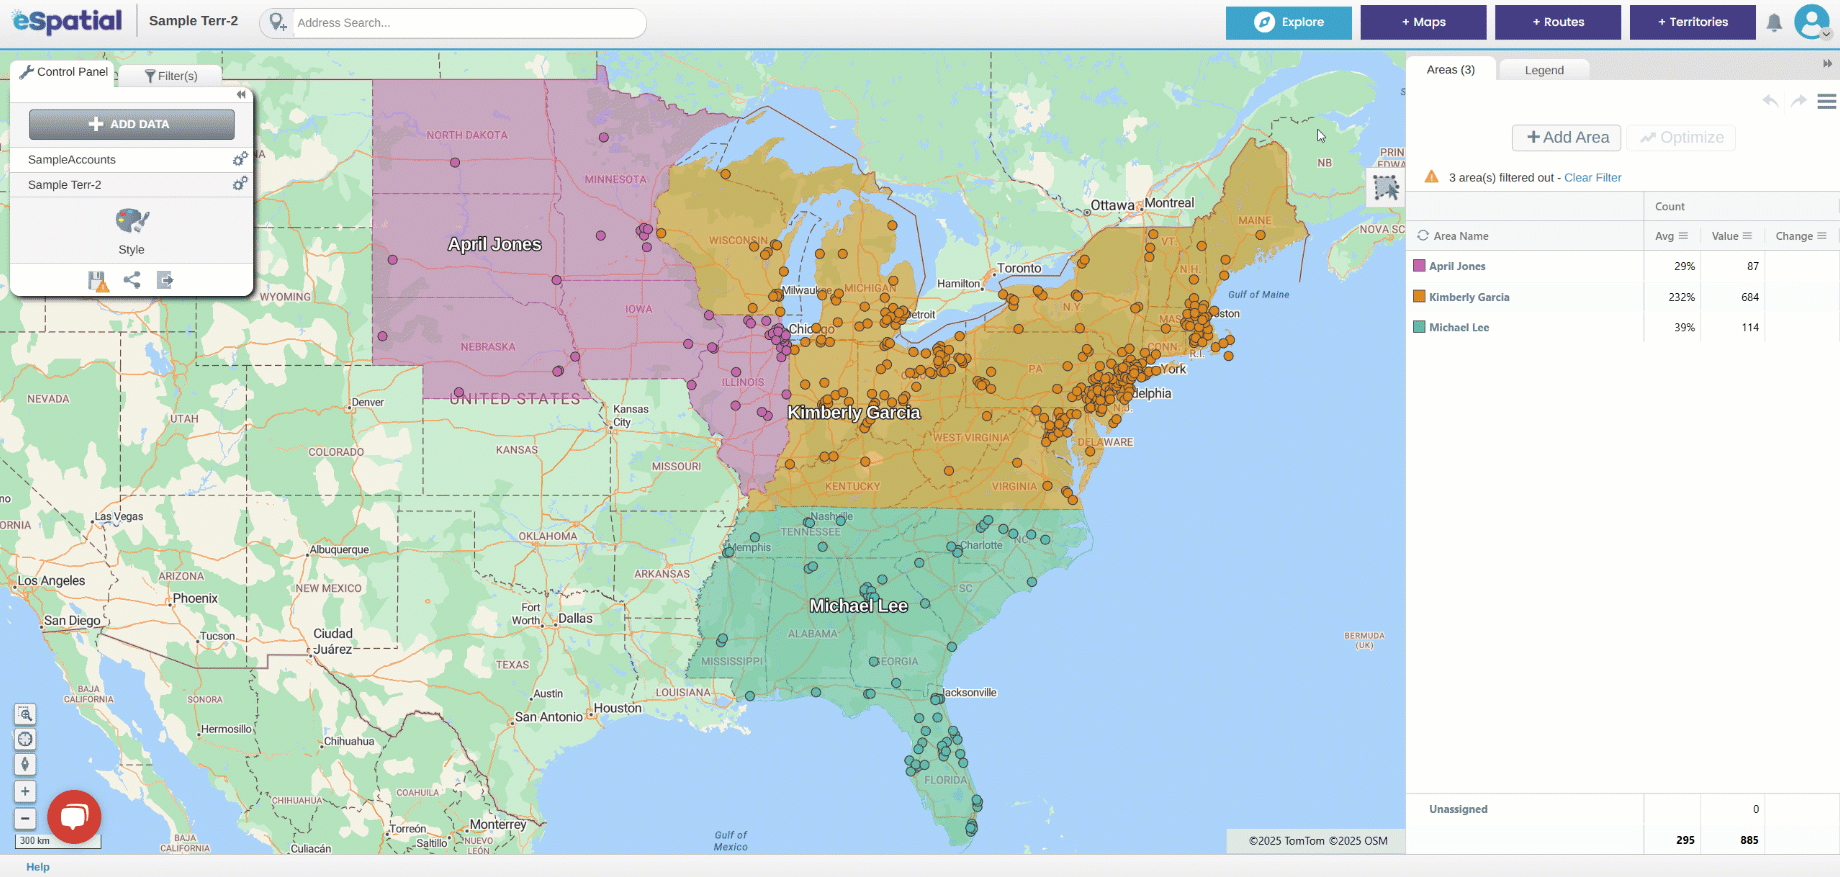Open the notifications bell

pos(1774,22)
